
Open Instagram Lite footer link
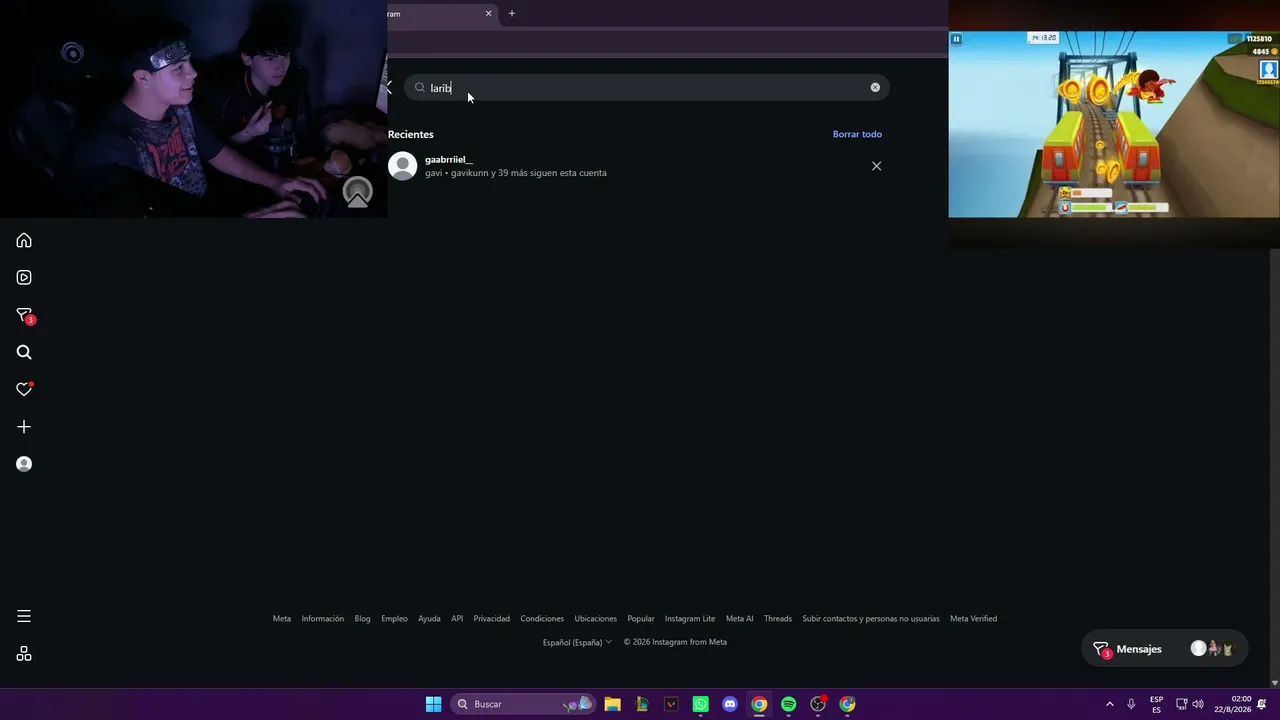(690, 619)
